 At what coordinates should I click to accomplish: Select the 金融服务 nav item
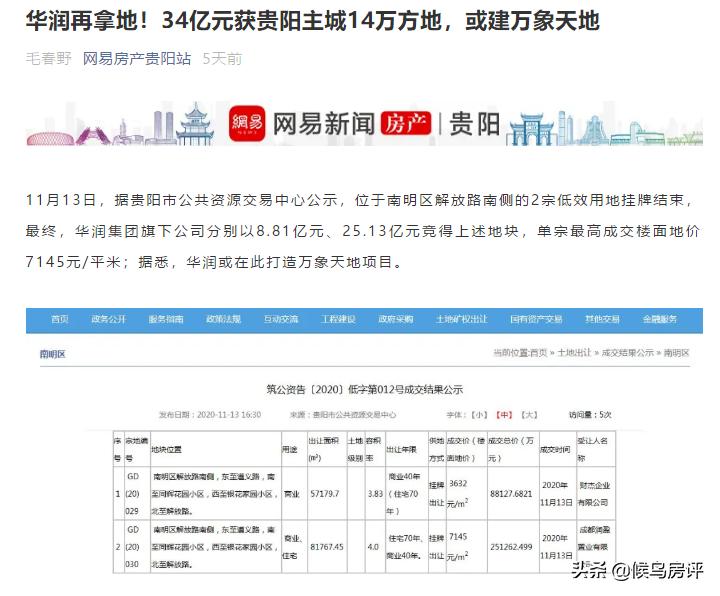(x=659, y=319)
